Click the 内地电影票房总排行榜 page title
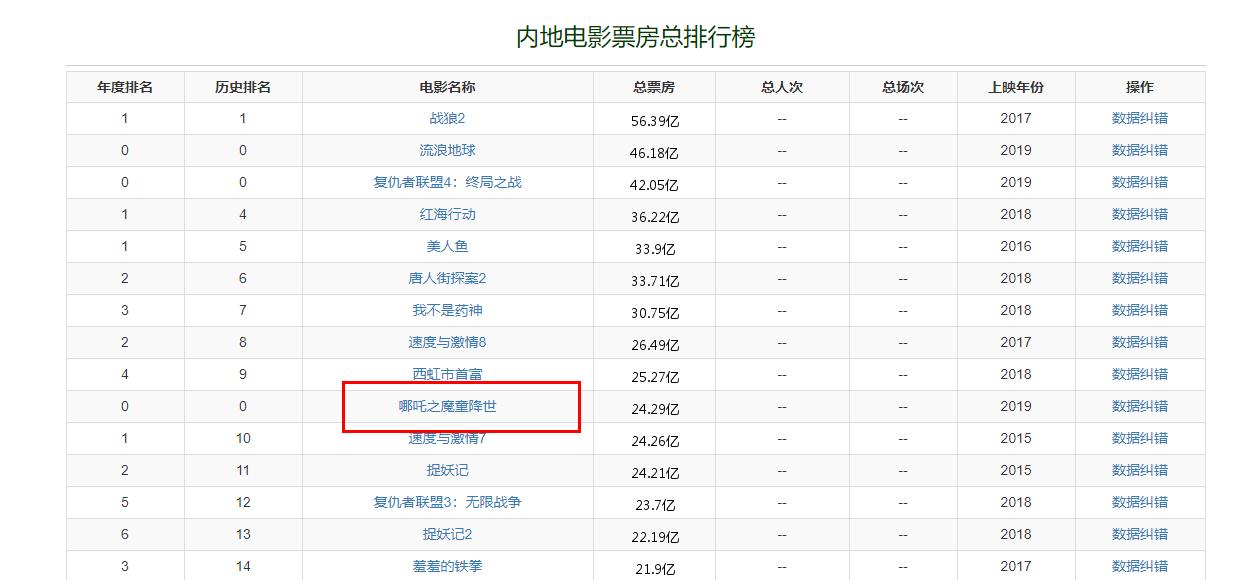This screenshot has width=1258, height=580. pos(636,37)
